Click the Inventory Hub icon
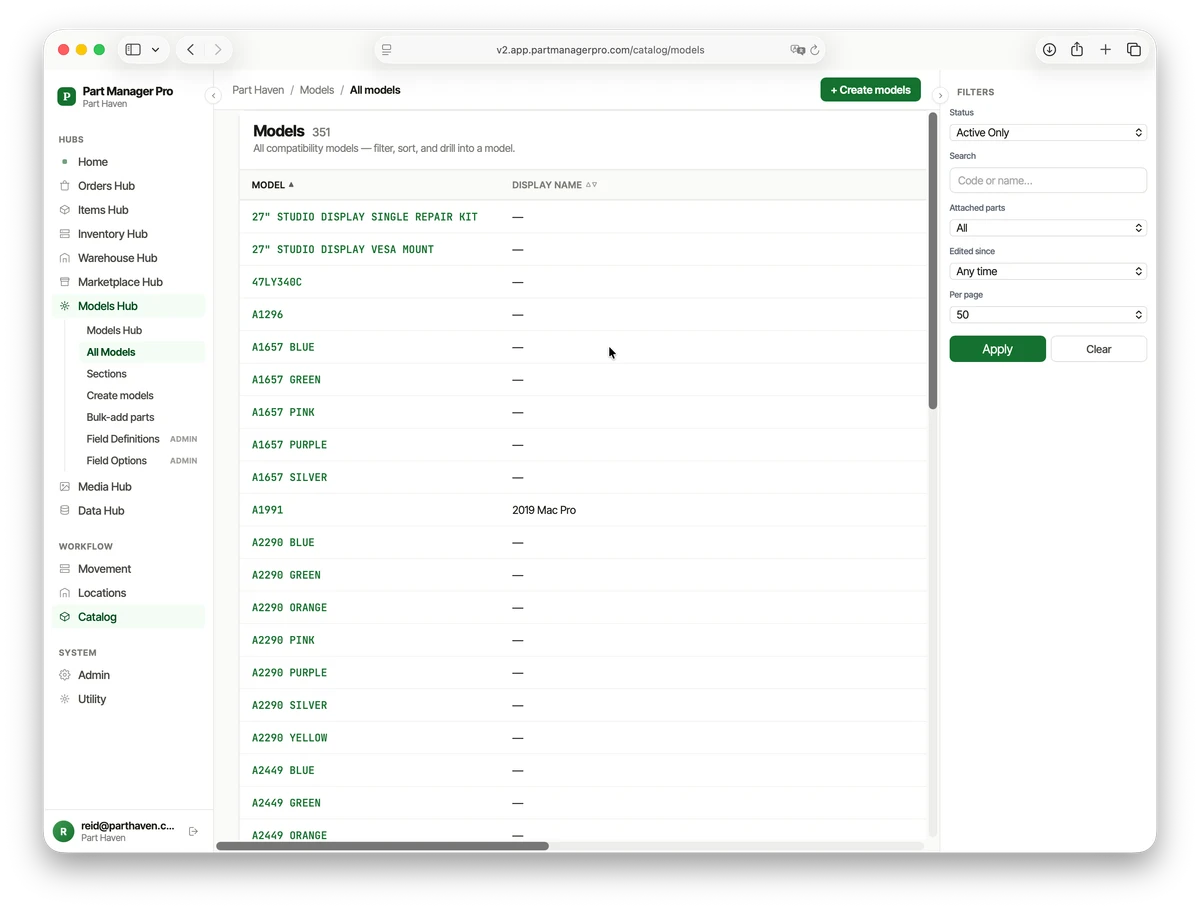Screen dimensions: 1200x910 click(x=65, y=234)
